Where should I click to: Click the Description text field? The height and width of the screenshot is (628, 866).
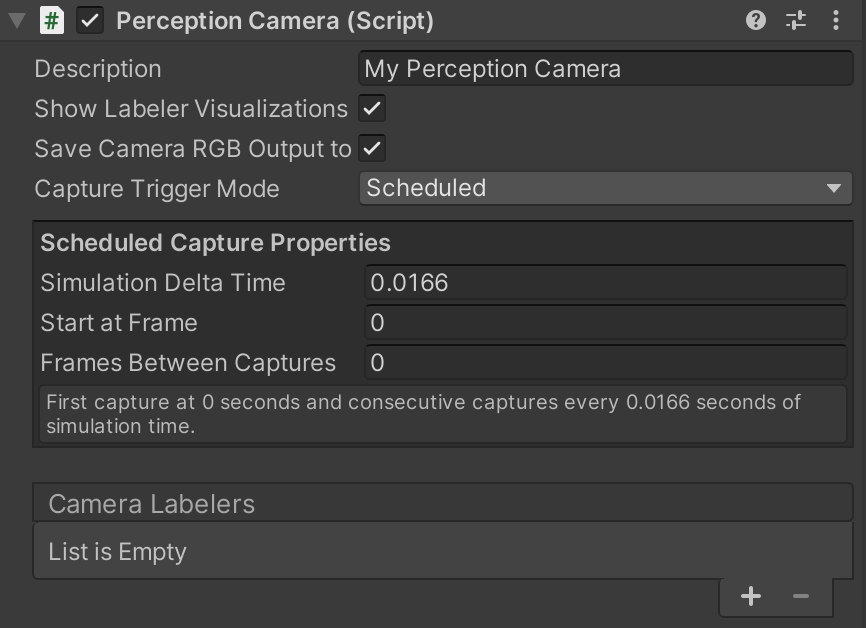point(605,69)
